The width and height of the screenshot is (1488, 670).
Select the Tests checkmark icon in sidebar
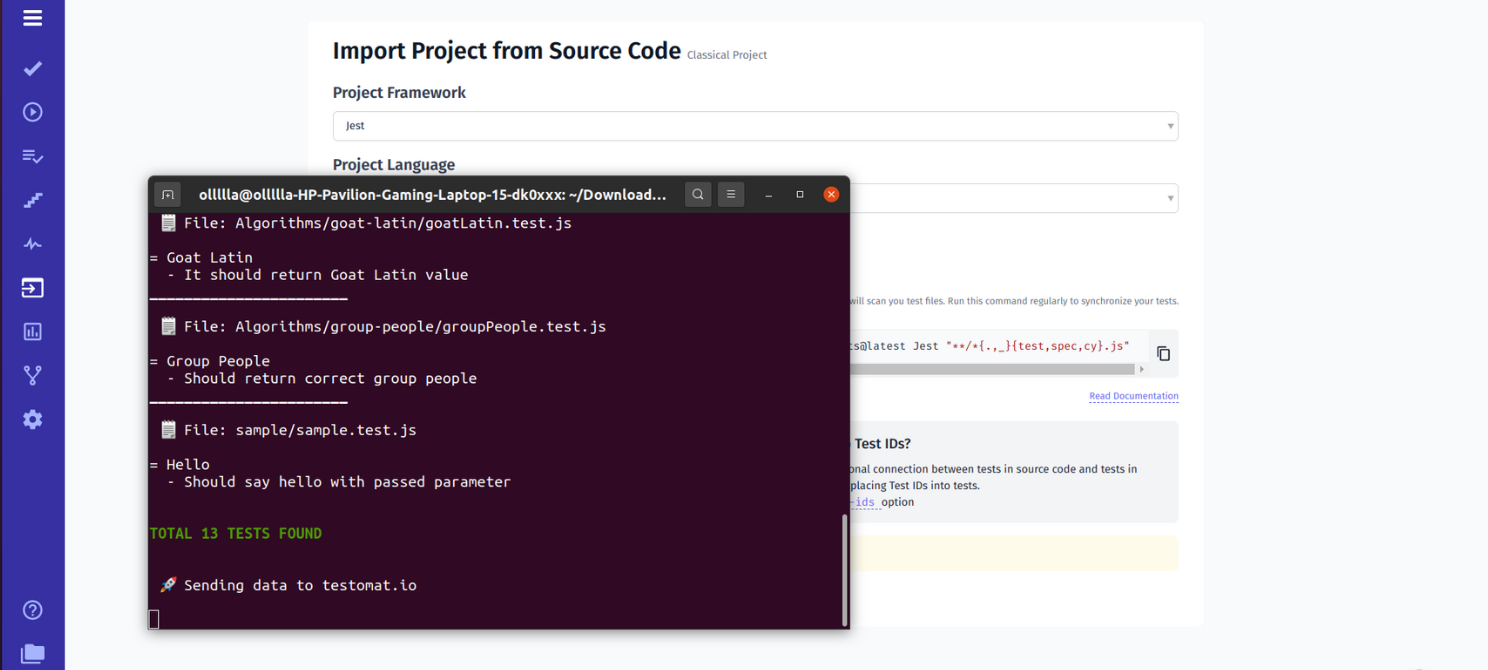click(x=31, y=68)
